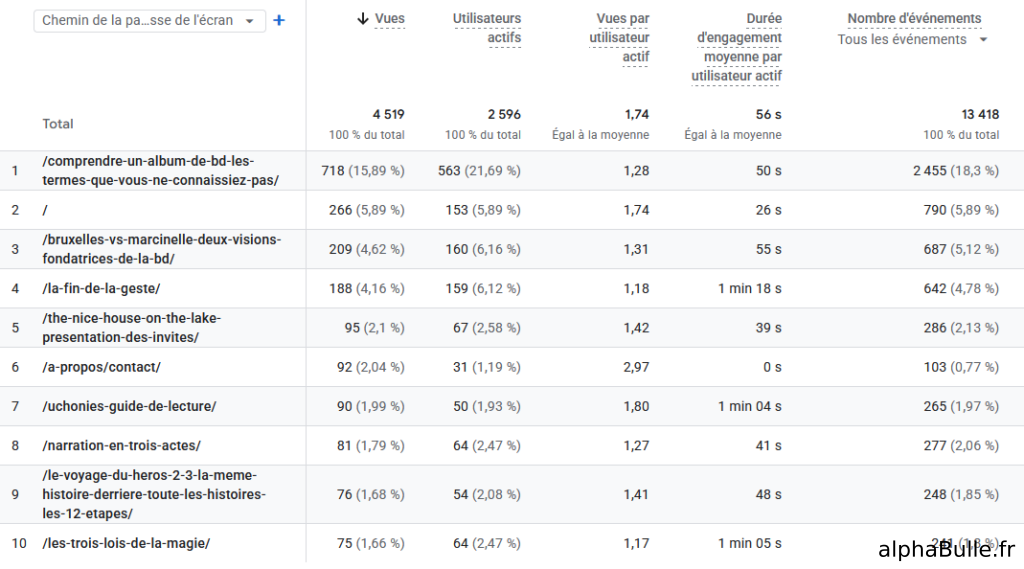1024x569 pixels.
Task: Click active users cell 31 (1,19 %)
Action: (x=487, y=367)
